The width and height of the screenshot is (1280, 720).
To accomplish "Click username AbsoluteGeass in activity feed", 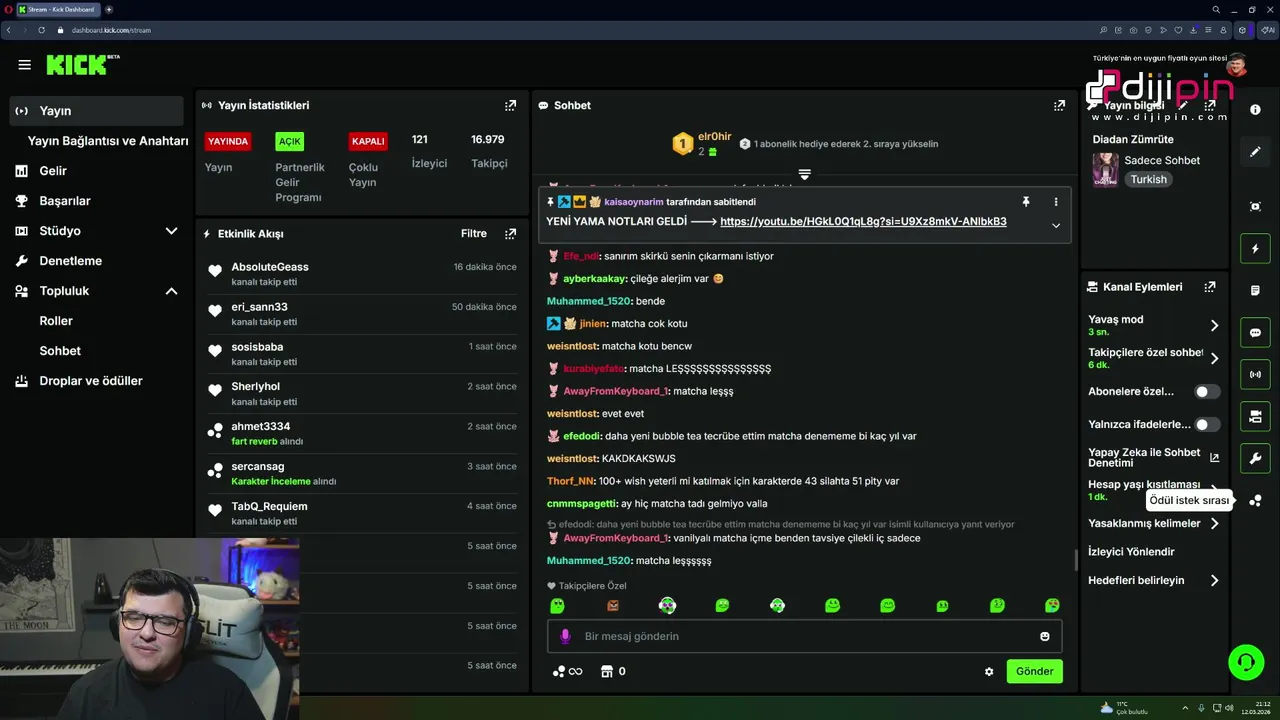I will click(x=270, y=267).
